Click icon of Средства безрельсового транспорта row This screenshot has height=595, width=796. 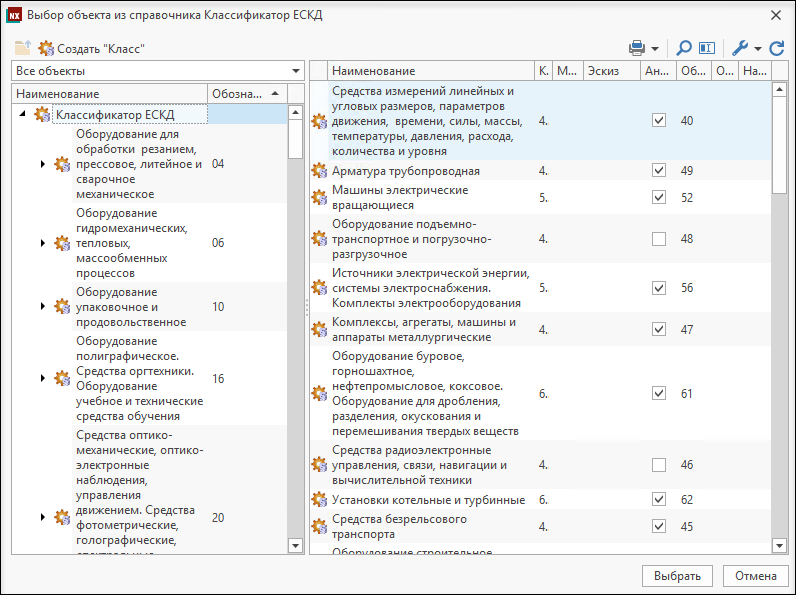pyautogui.click(x=319, y=526)
